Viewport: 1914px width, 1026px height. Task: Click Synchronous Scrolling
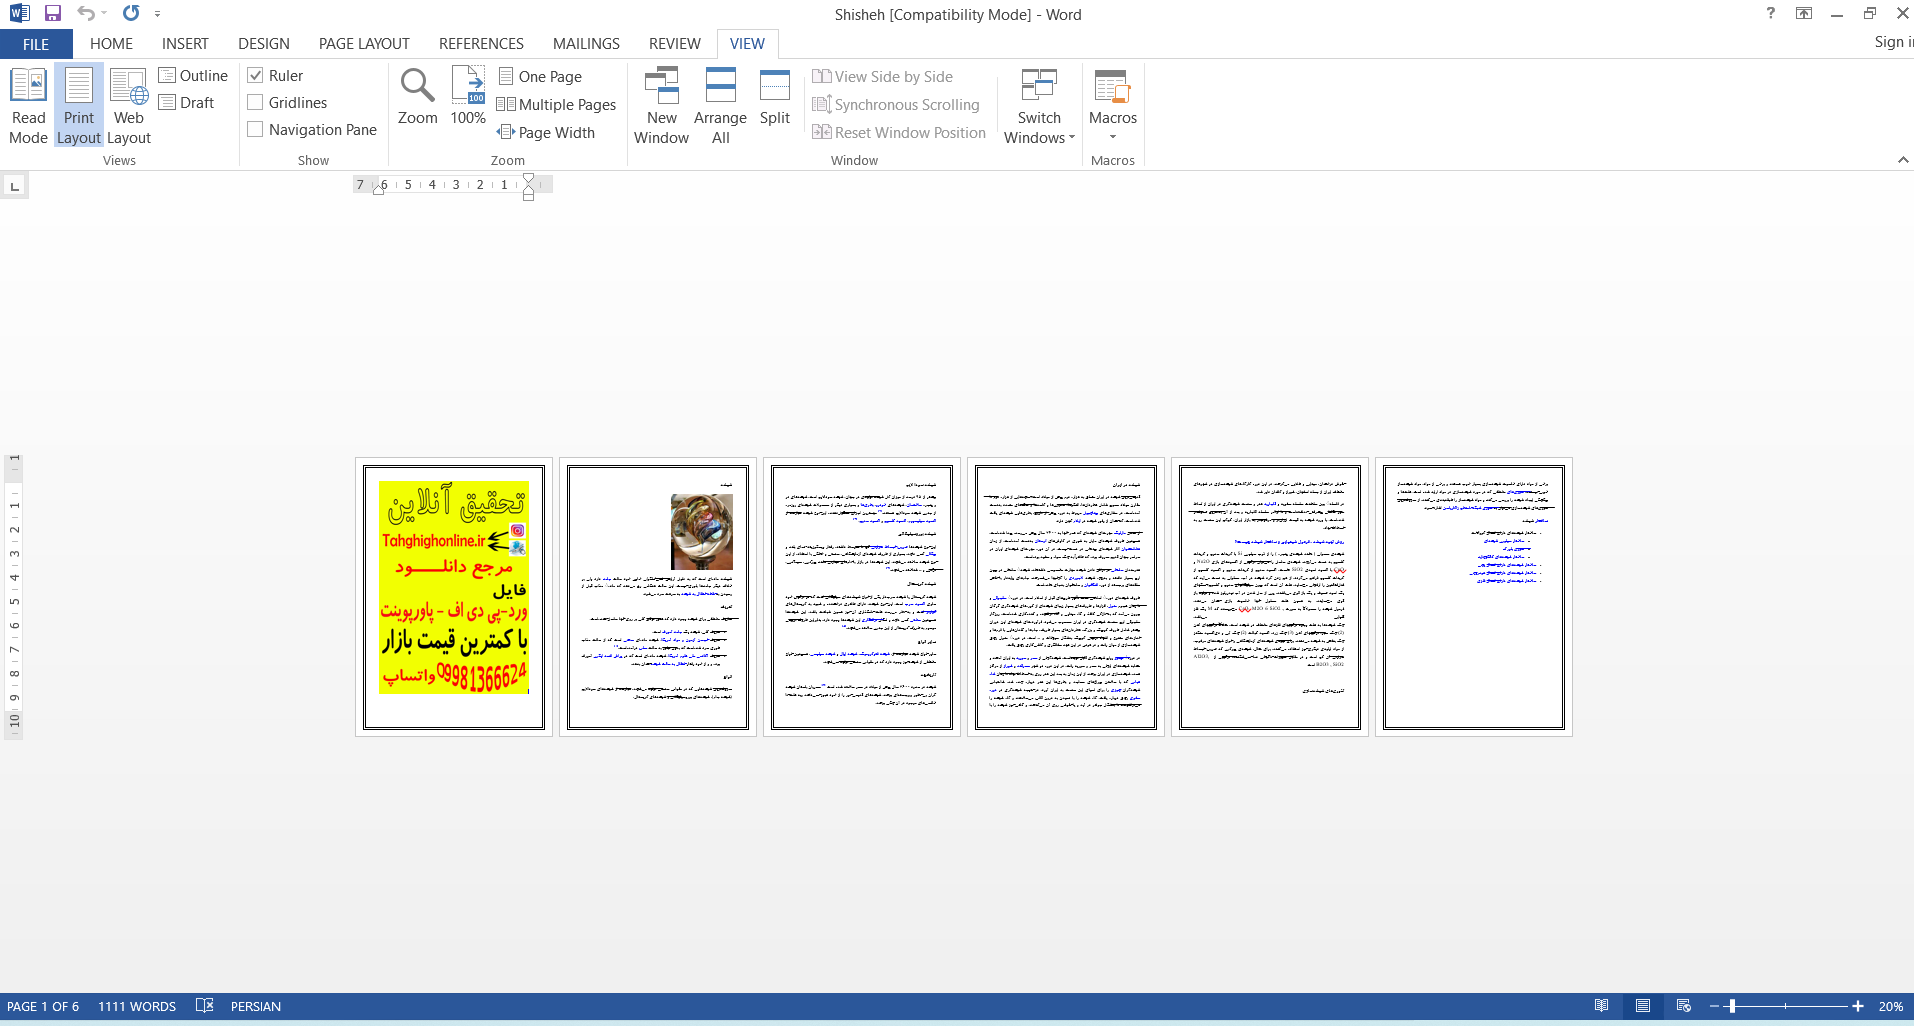(x=896, y=104)
